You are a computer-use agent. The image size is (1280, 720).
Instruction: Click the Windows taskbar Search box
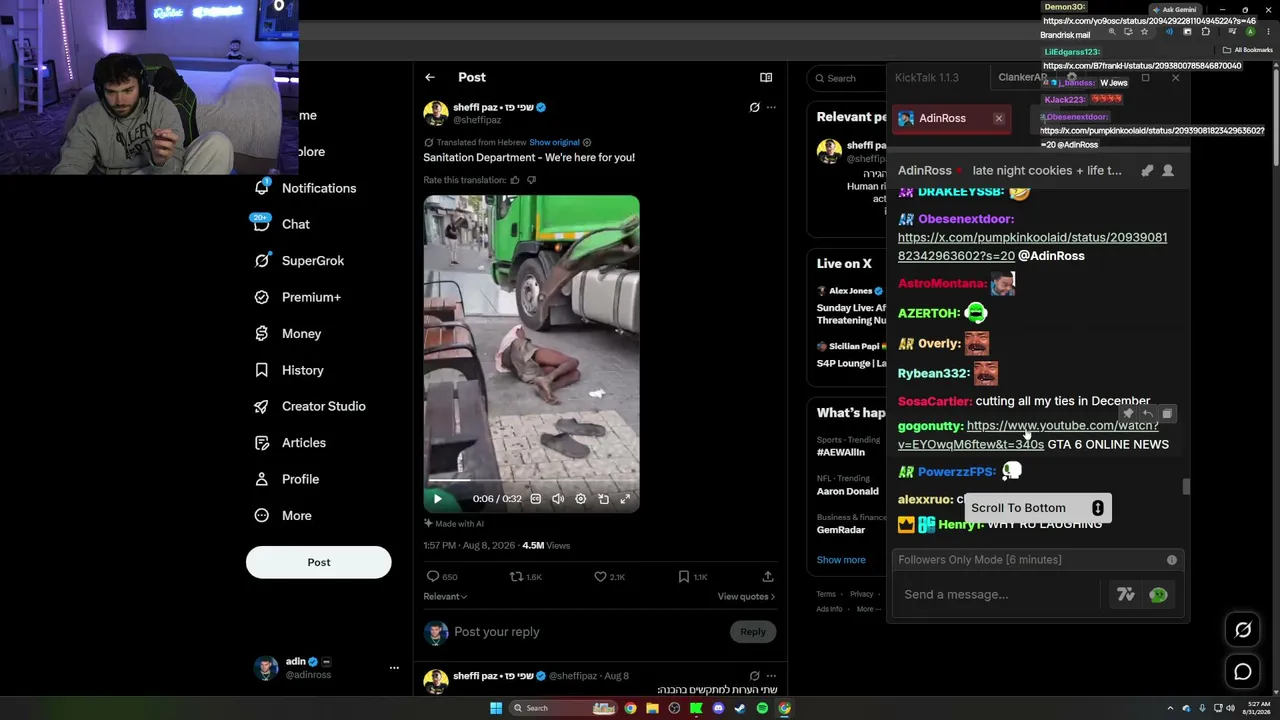coord(563,709)
